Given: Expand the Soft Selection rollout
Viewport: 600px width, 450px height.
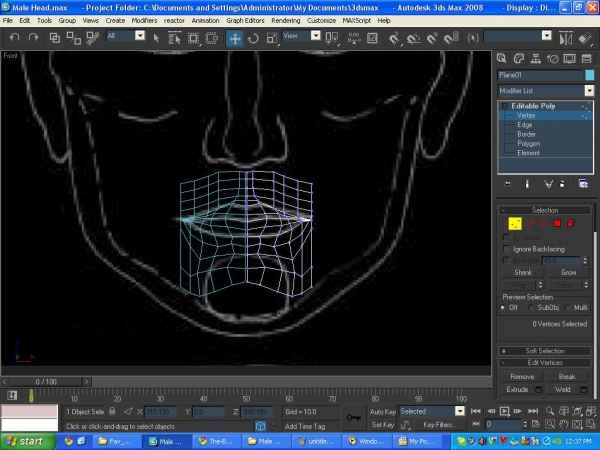Looking at the screenshot, I should [x=504, y=351].
